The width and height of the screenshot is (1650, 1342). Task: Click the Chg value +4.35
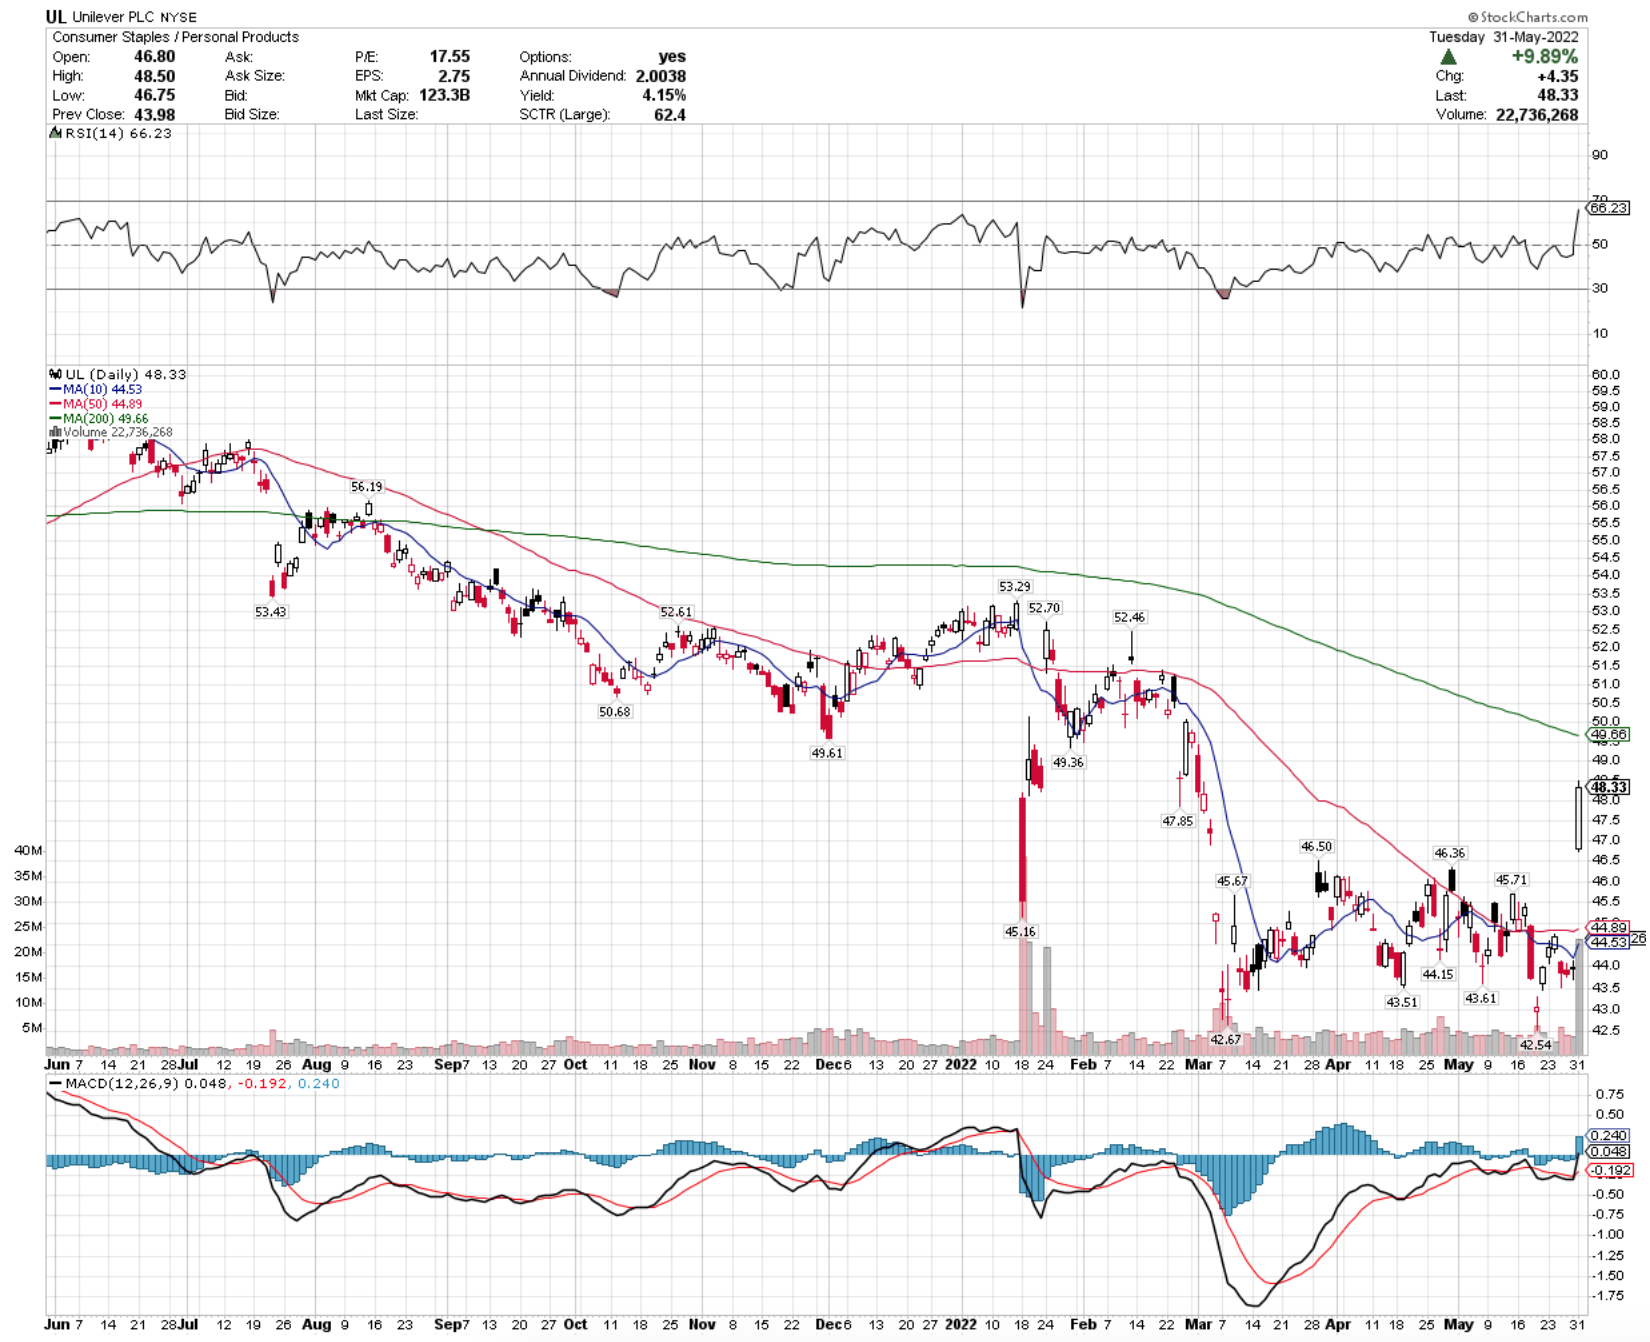click(1558, 76)
